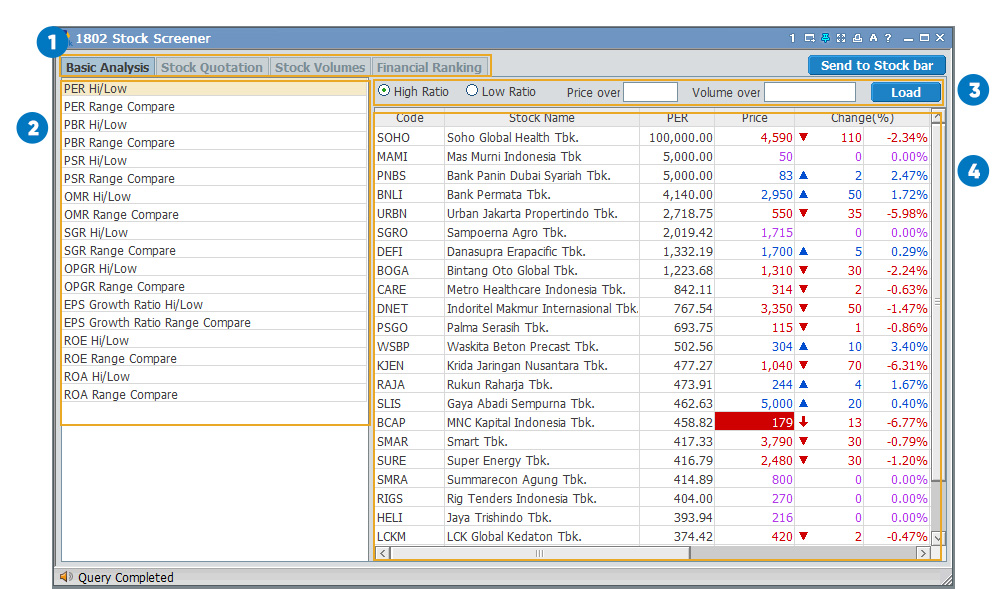Open the Financial Ranking tab
Viewport: 1007px width, 589px height.
pos(428,67)
